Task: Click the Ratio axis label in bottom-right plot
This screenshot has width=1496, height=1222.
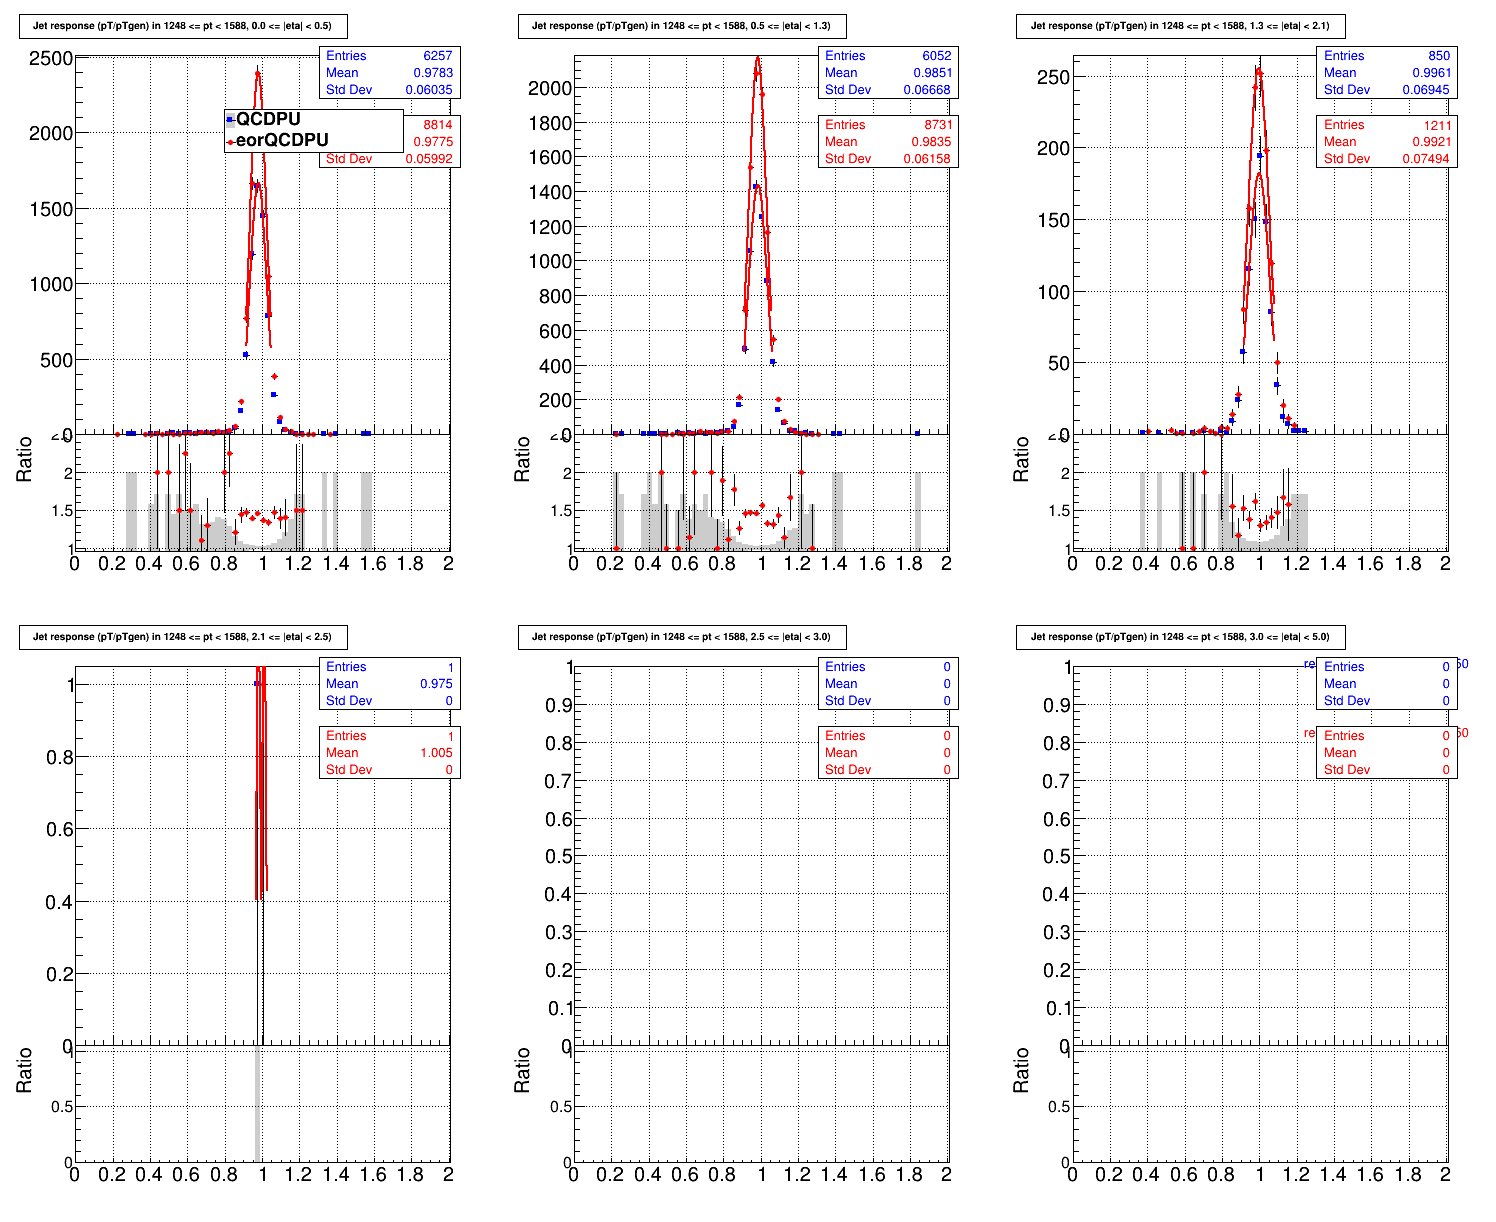Action: tap(1021, 1070)
